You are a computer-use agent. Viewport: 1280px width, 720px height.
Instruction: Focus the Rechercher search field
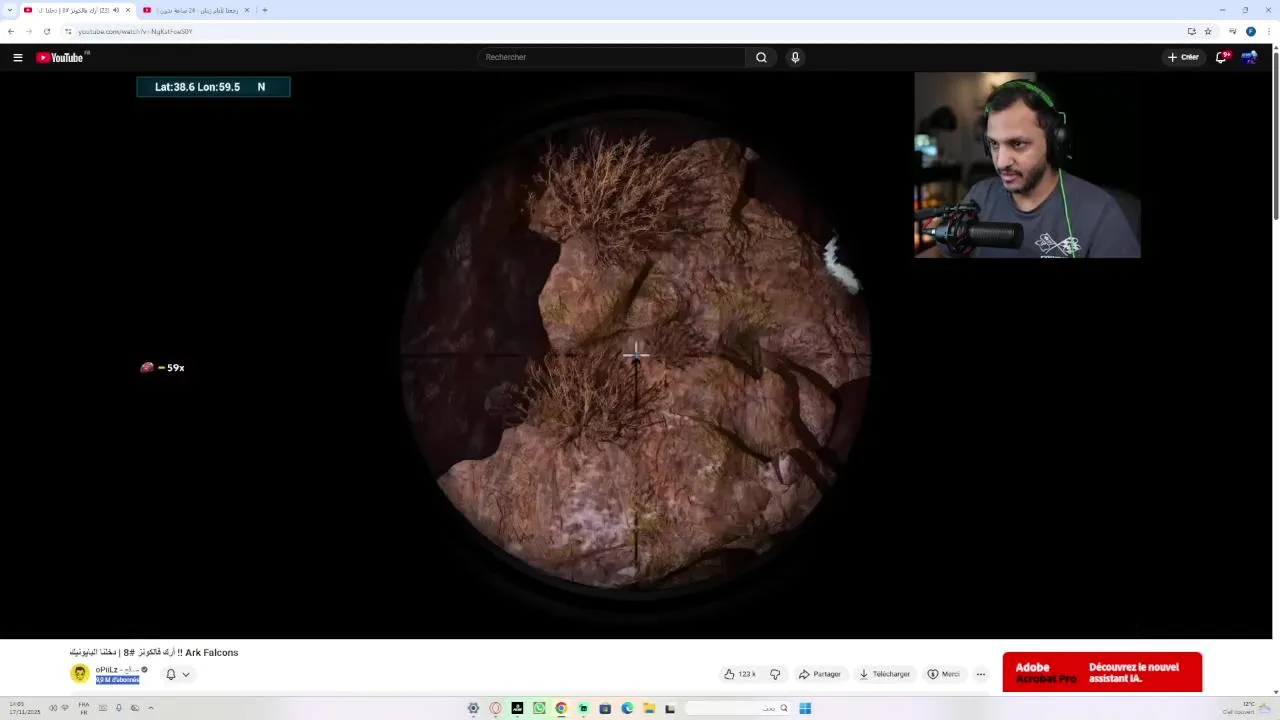click(x=612, y=57)
